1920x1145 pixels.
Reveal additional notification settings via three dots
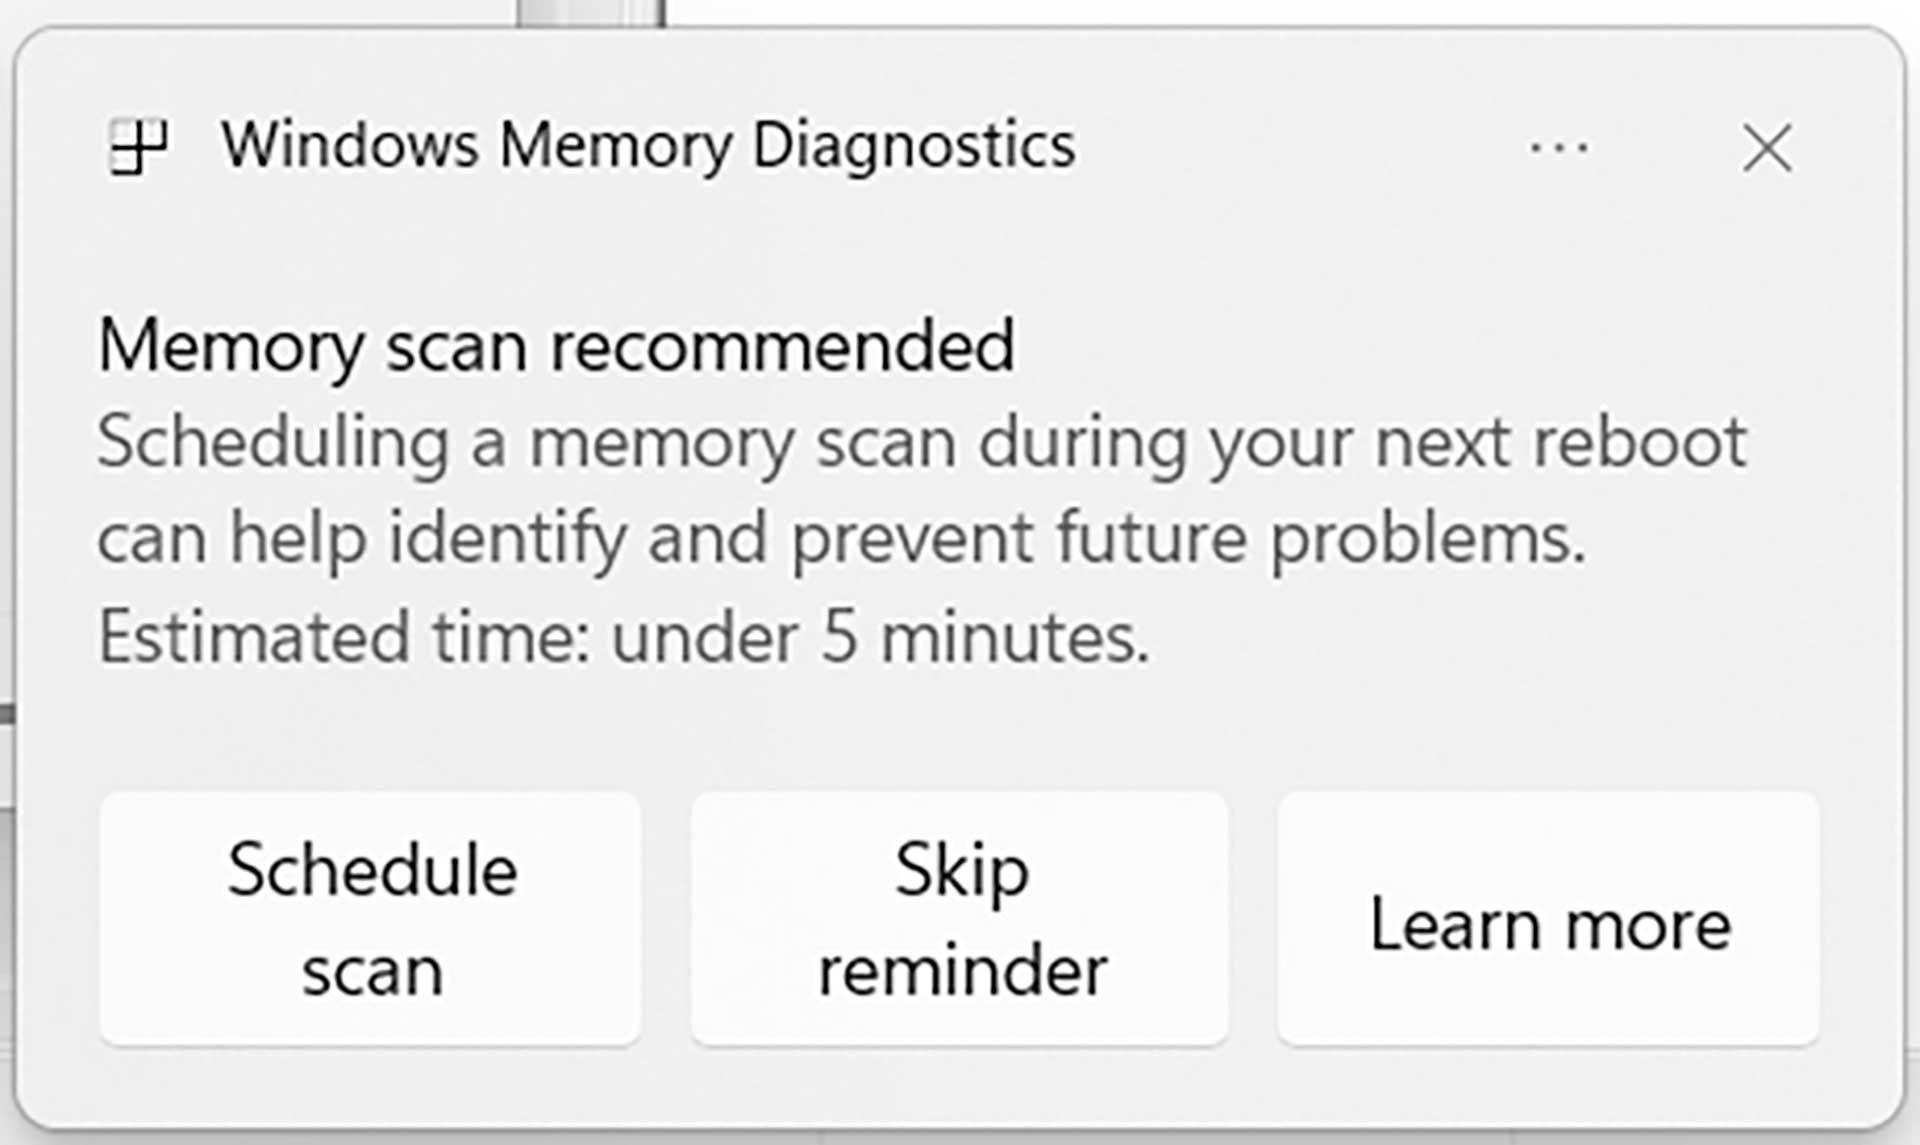1557,148
